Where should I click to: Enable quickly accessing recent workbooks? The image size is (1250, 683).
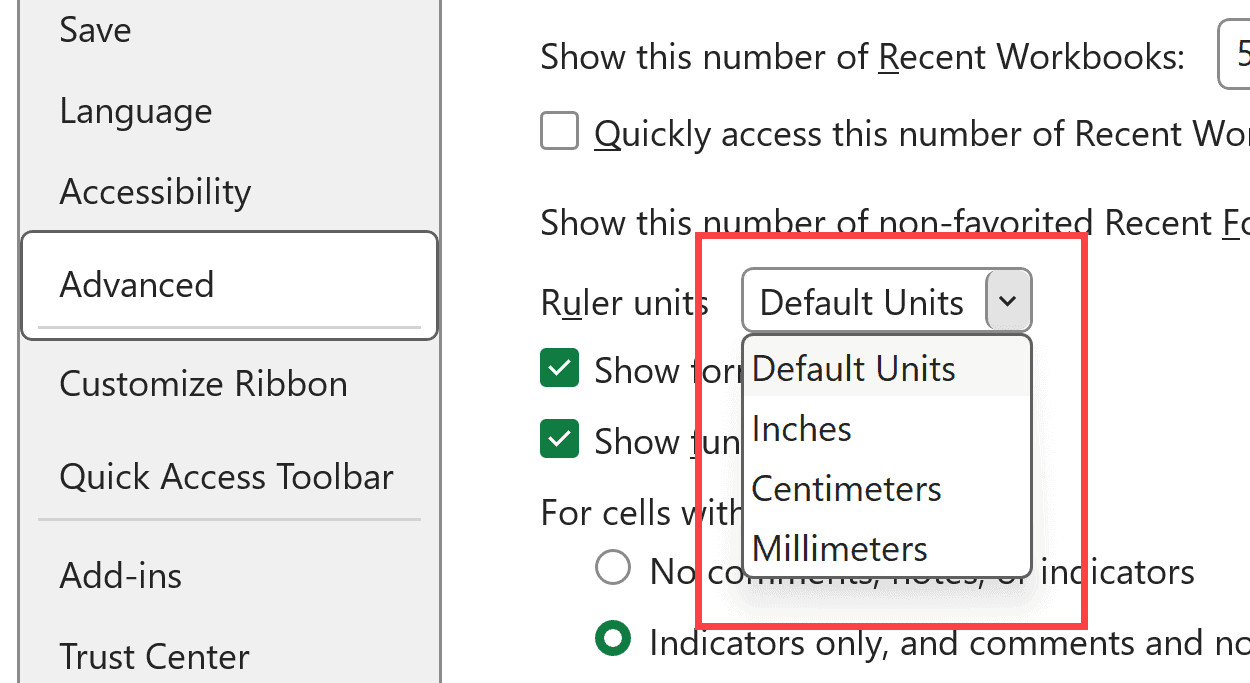tap(559, 131)
